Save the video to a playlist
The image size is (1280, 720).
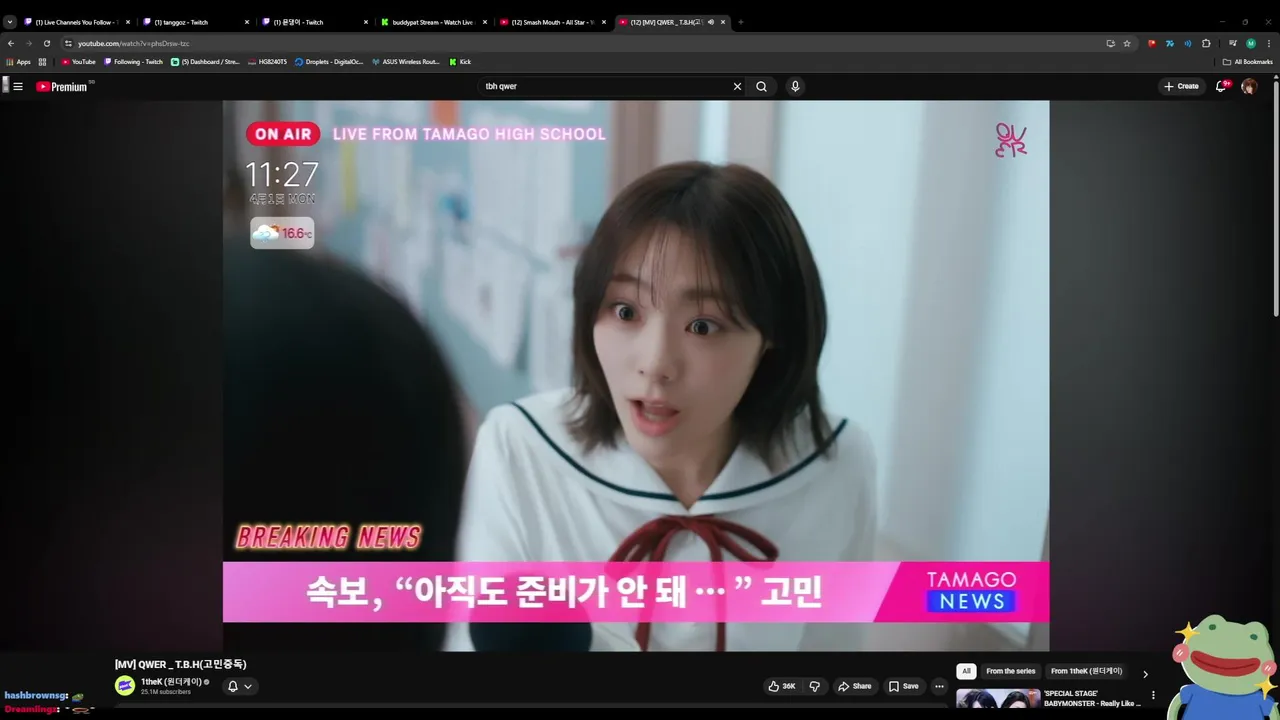[904, 686]
